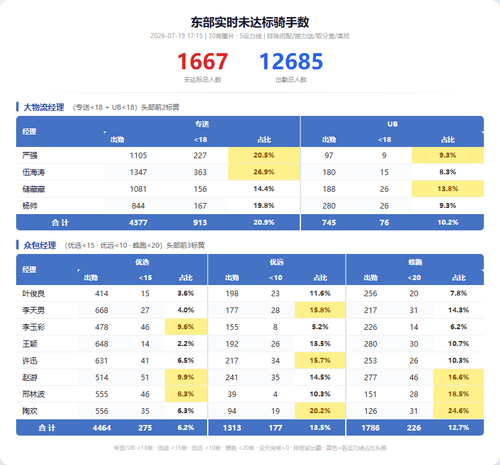Click the highlighted 24.6% cell
The height and width of the screenshot is (465, 500).
pyautogui.click(x=459, y=411)
